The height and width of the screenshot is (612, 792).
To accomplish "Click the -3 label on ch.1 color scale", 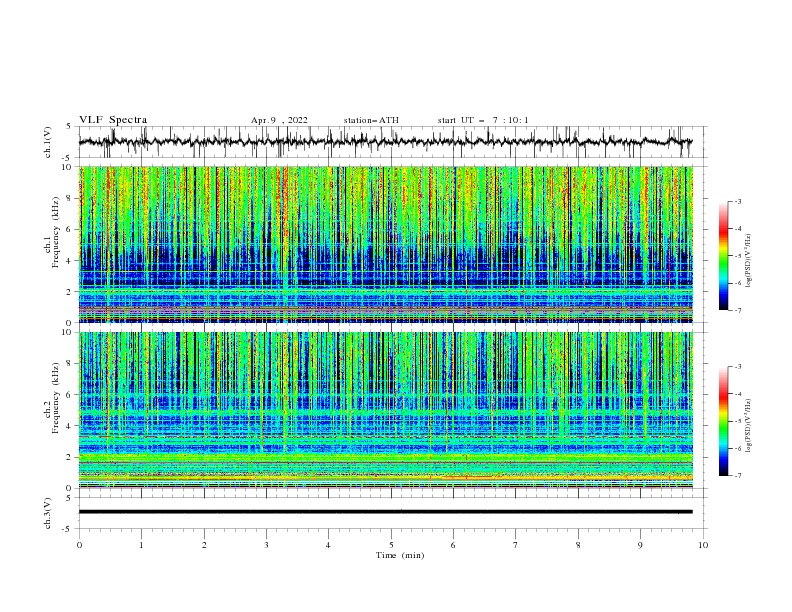I will click(x=737, y=201).
